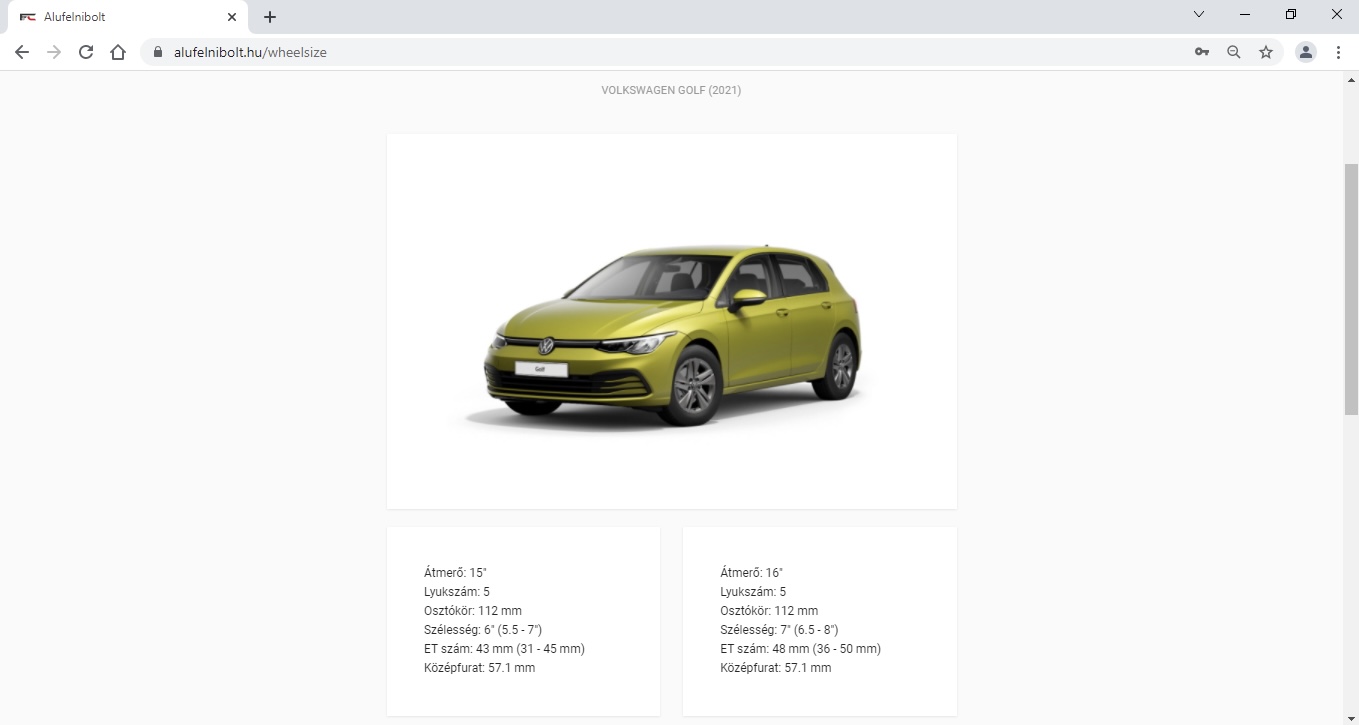Minimize the Chrome window

click(x=1245, y=14)
